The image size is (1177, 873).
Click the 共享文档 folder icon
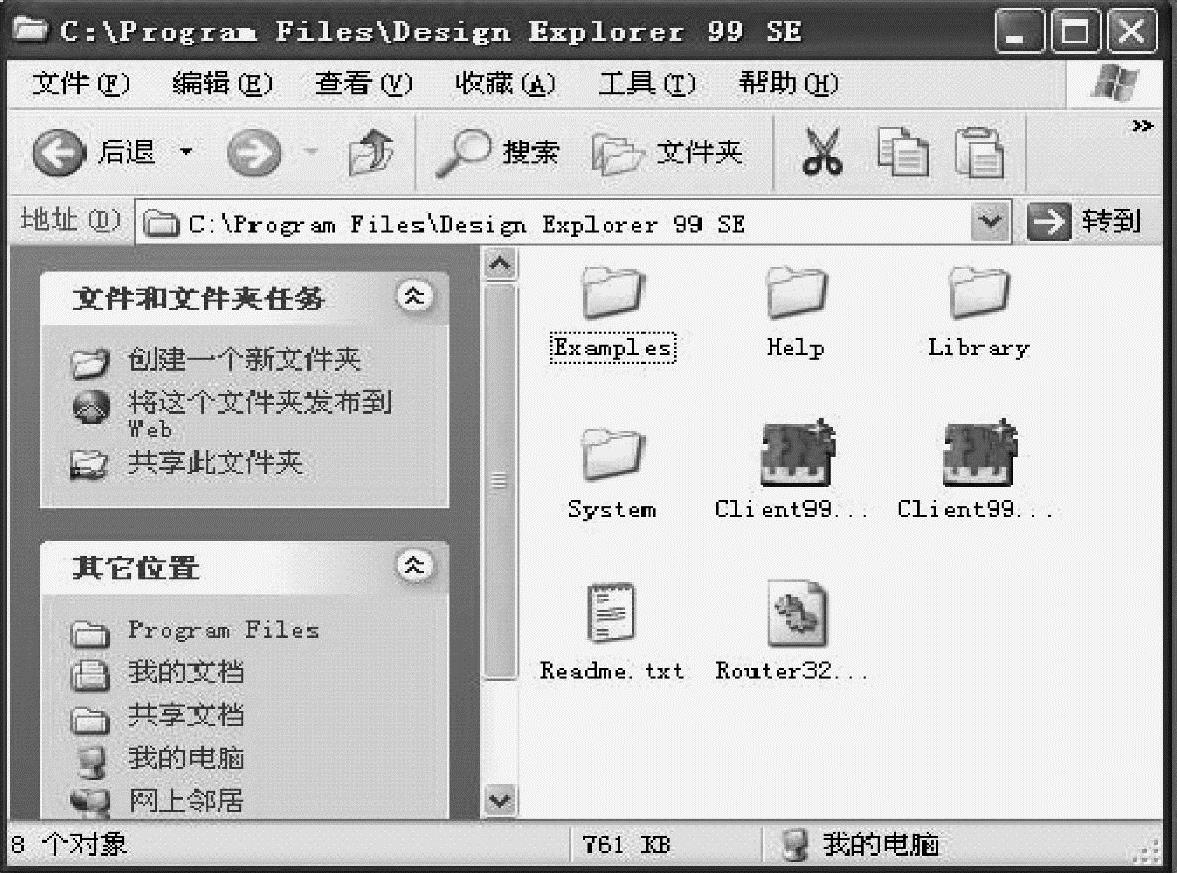click(x=90, y=719)
